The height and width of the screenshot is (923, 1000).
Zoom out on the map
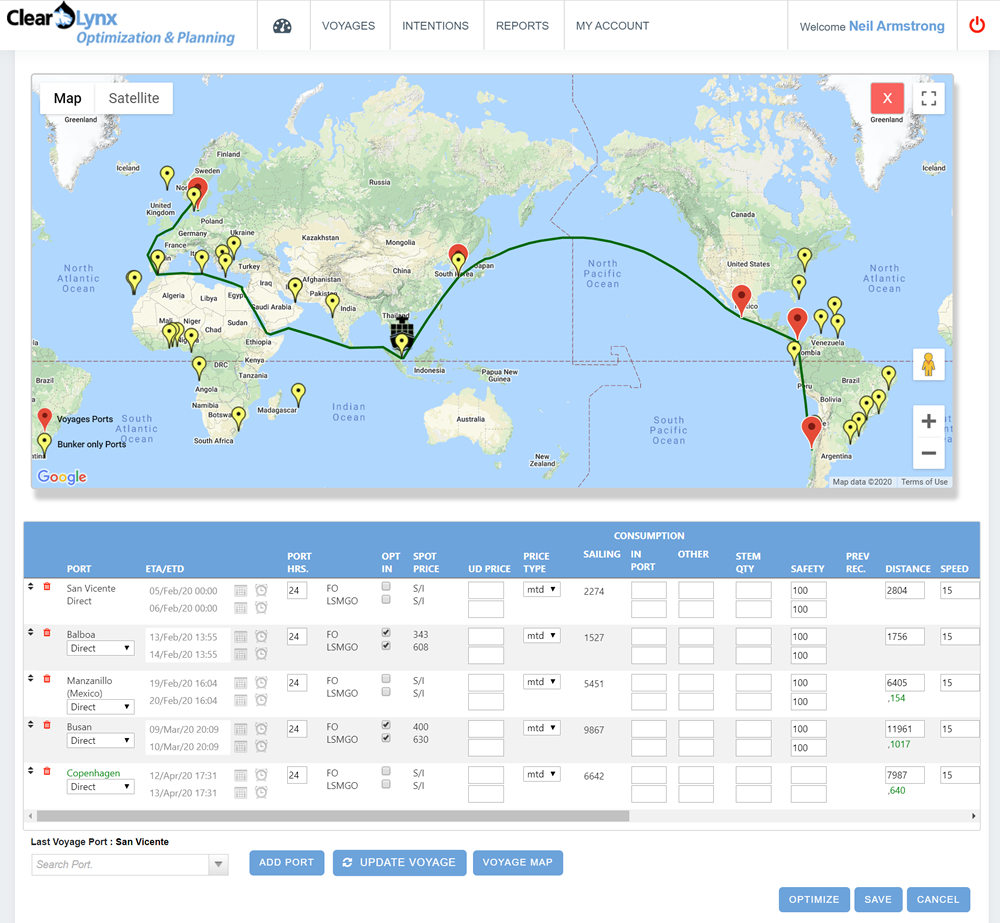pyautogui.click(x=929, y=454)
